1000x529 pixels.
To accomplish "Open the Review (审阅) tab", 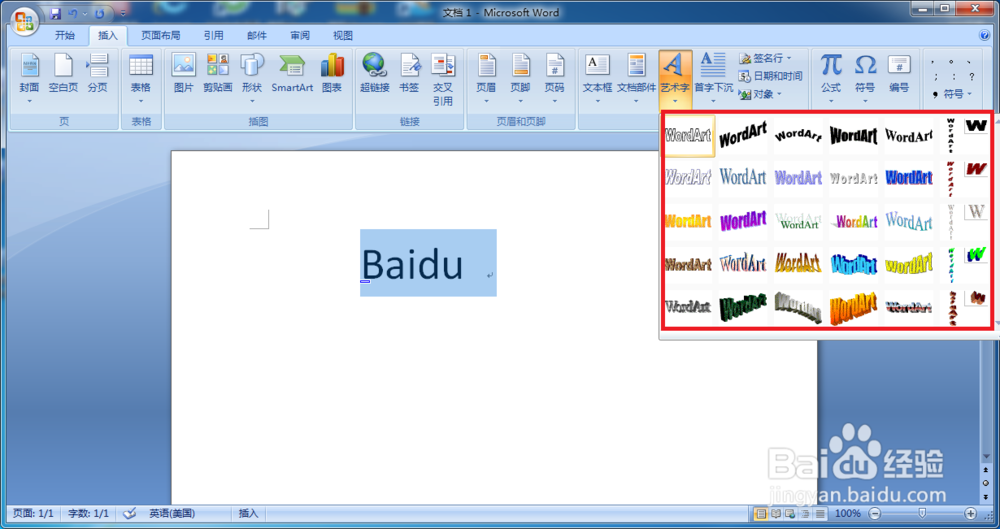I will tap(300, 36).
